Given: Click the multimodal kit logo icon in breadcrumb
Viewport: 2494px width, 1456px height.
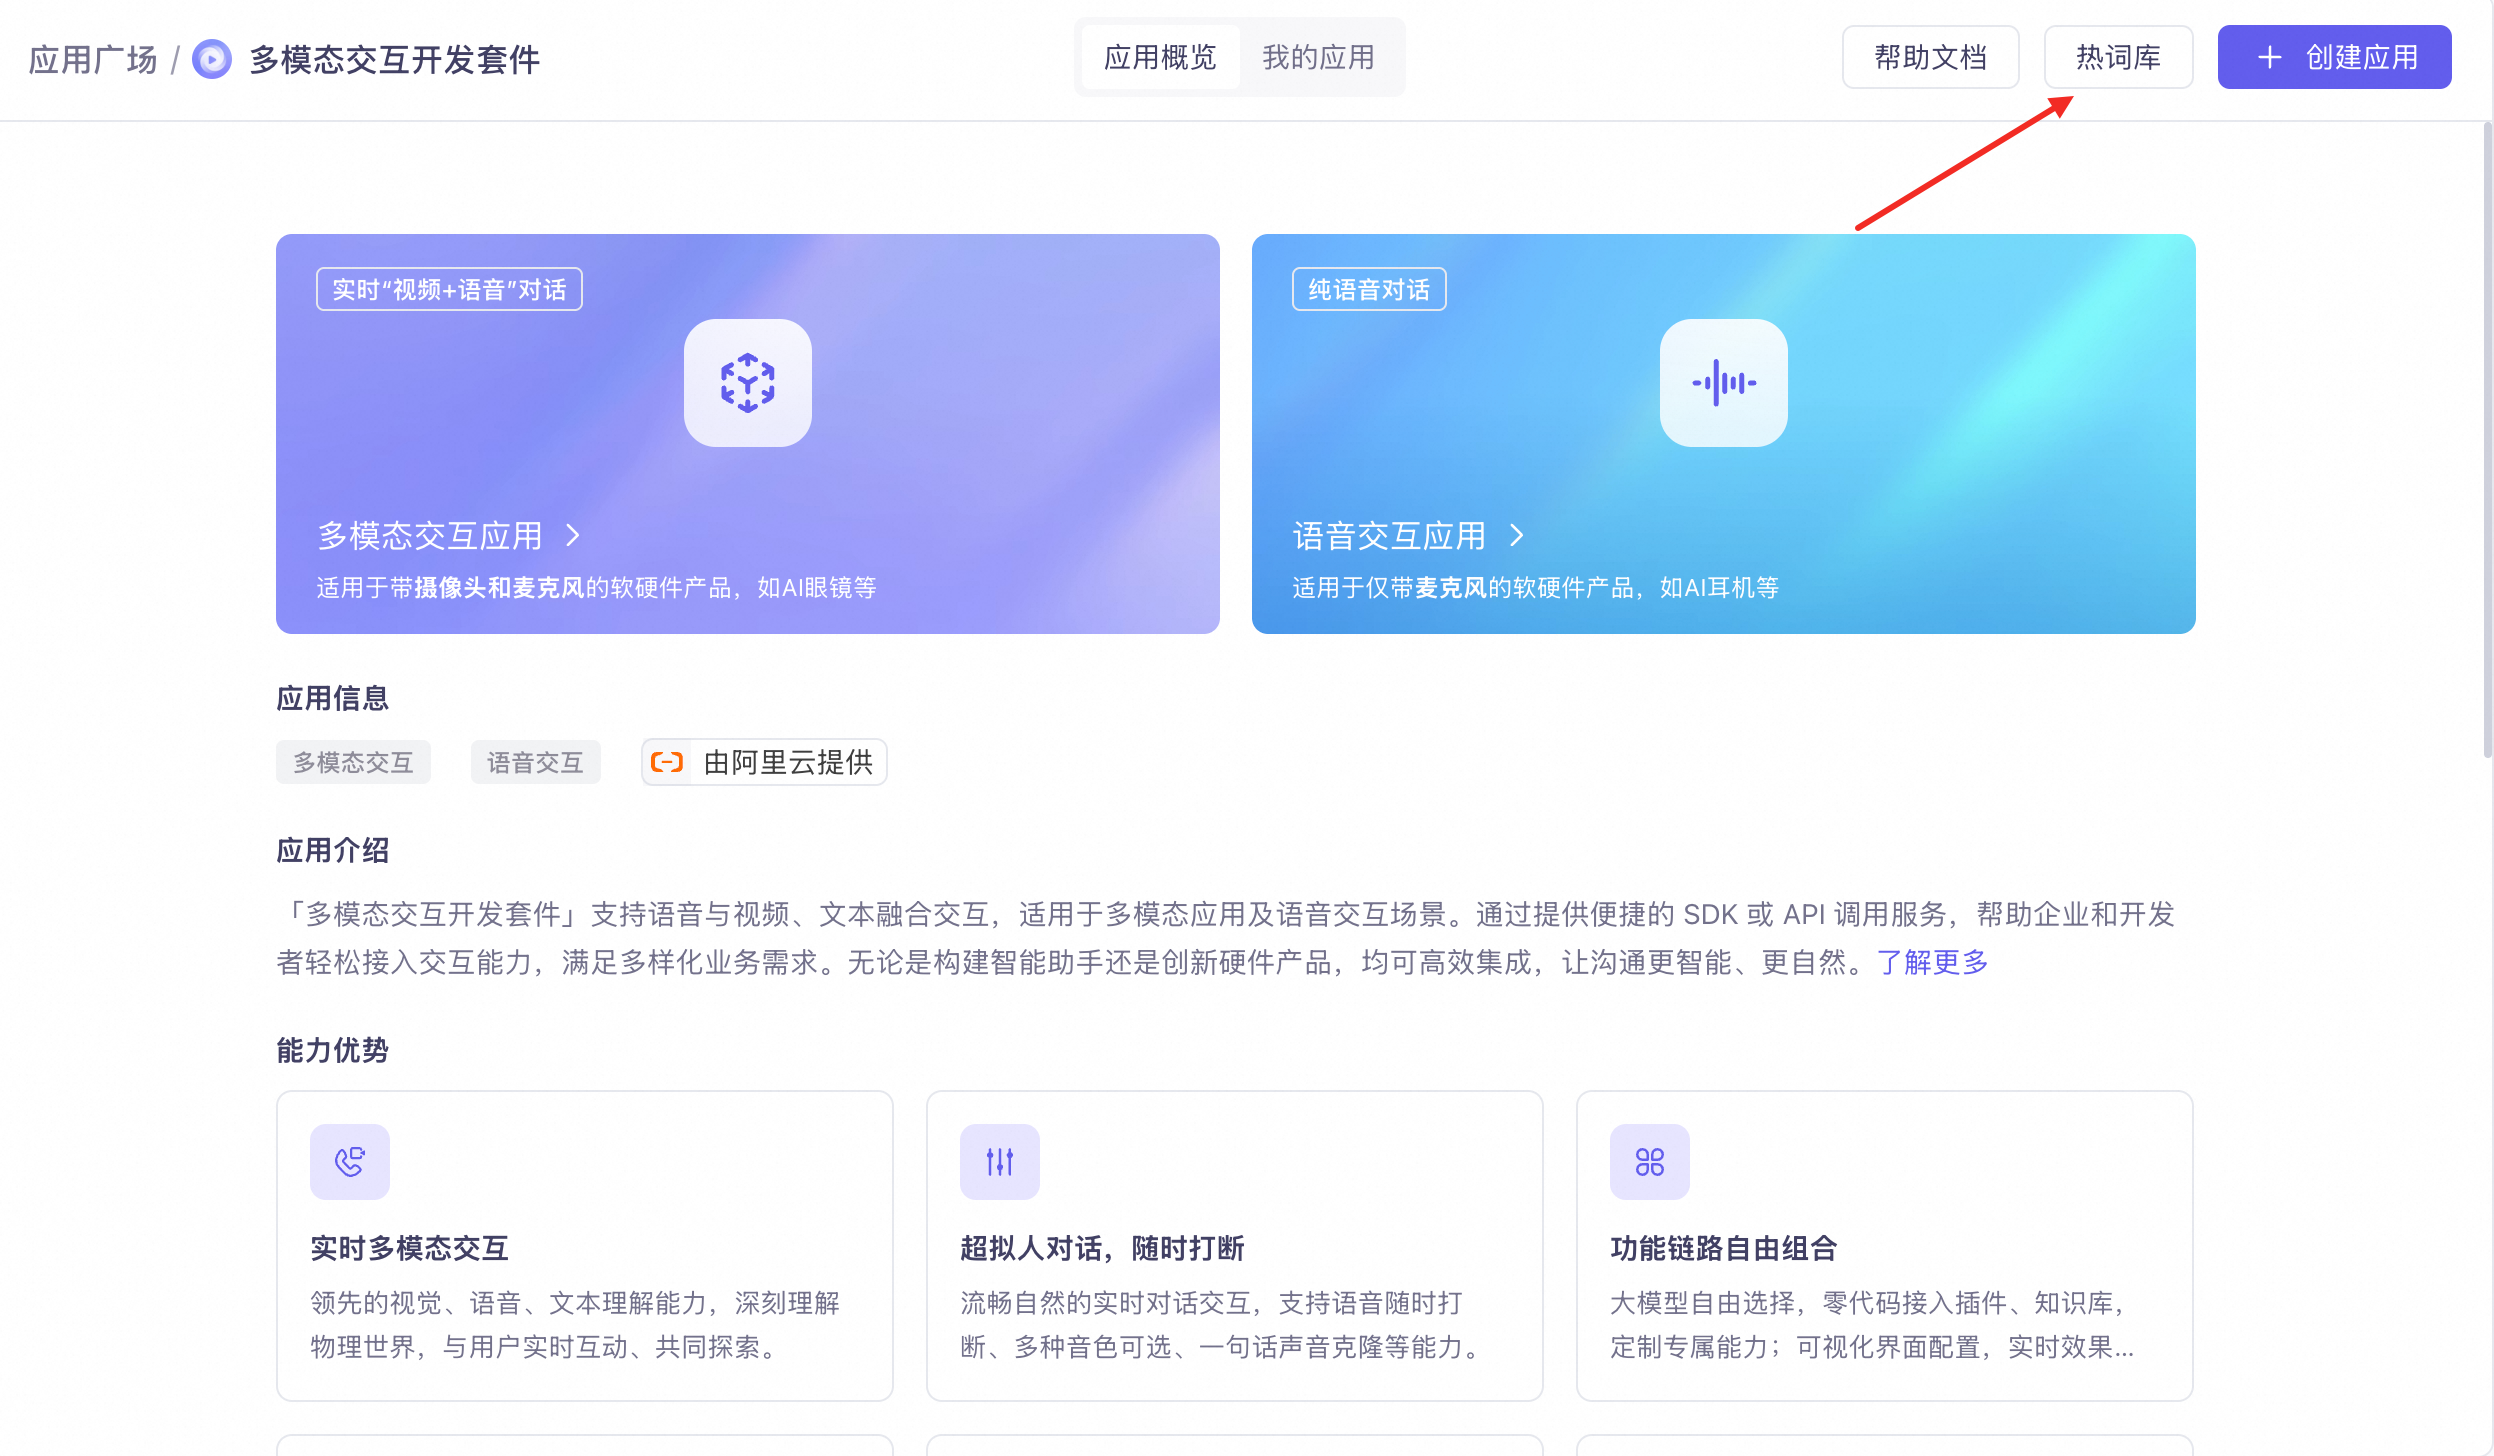Looking at the screenshot, I should click(x=212, y=59).
